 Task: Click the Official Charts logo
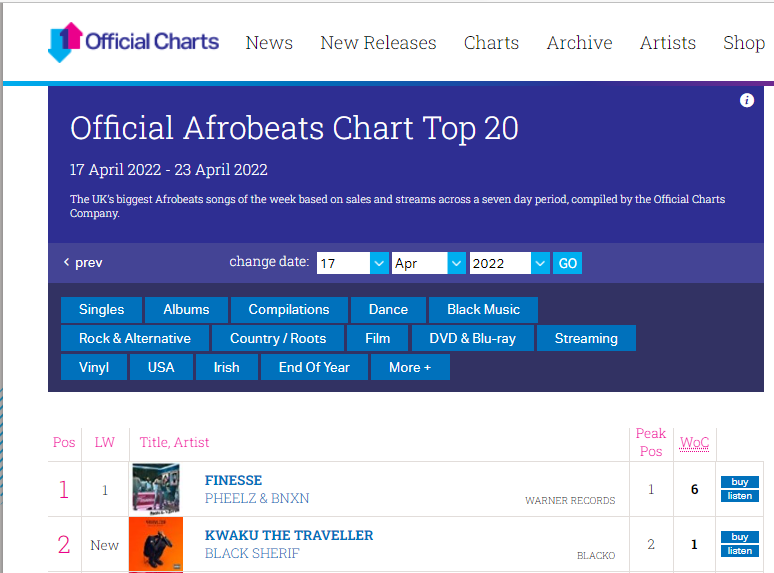(133, 42)
